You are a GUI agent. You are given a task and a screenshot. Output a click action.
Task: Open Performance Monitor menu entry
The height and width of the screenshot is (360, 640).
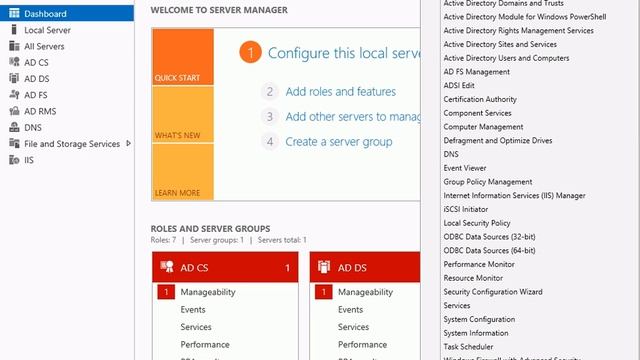pyautogui.click(x=479, y=264)
